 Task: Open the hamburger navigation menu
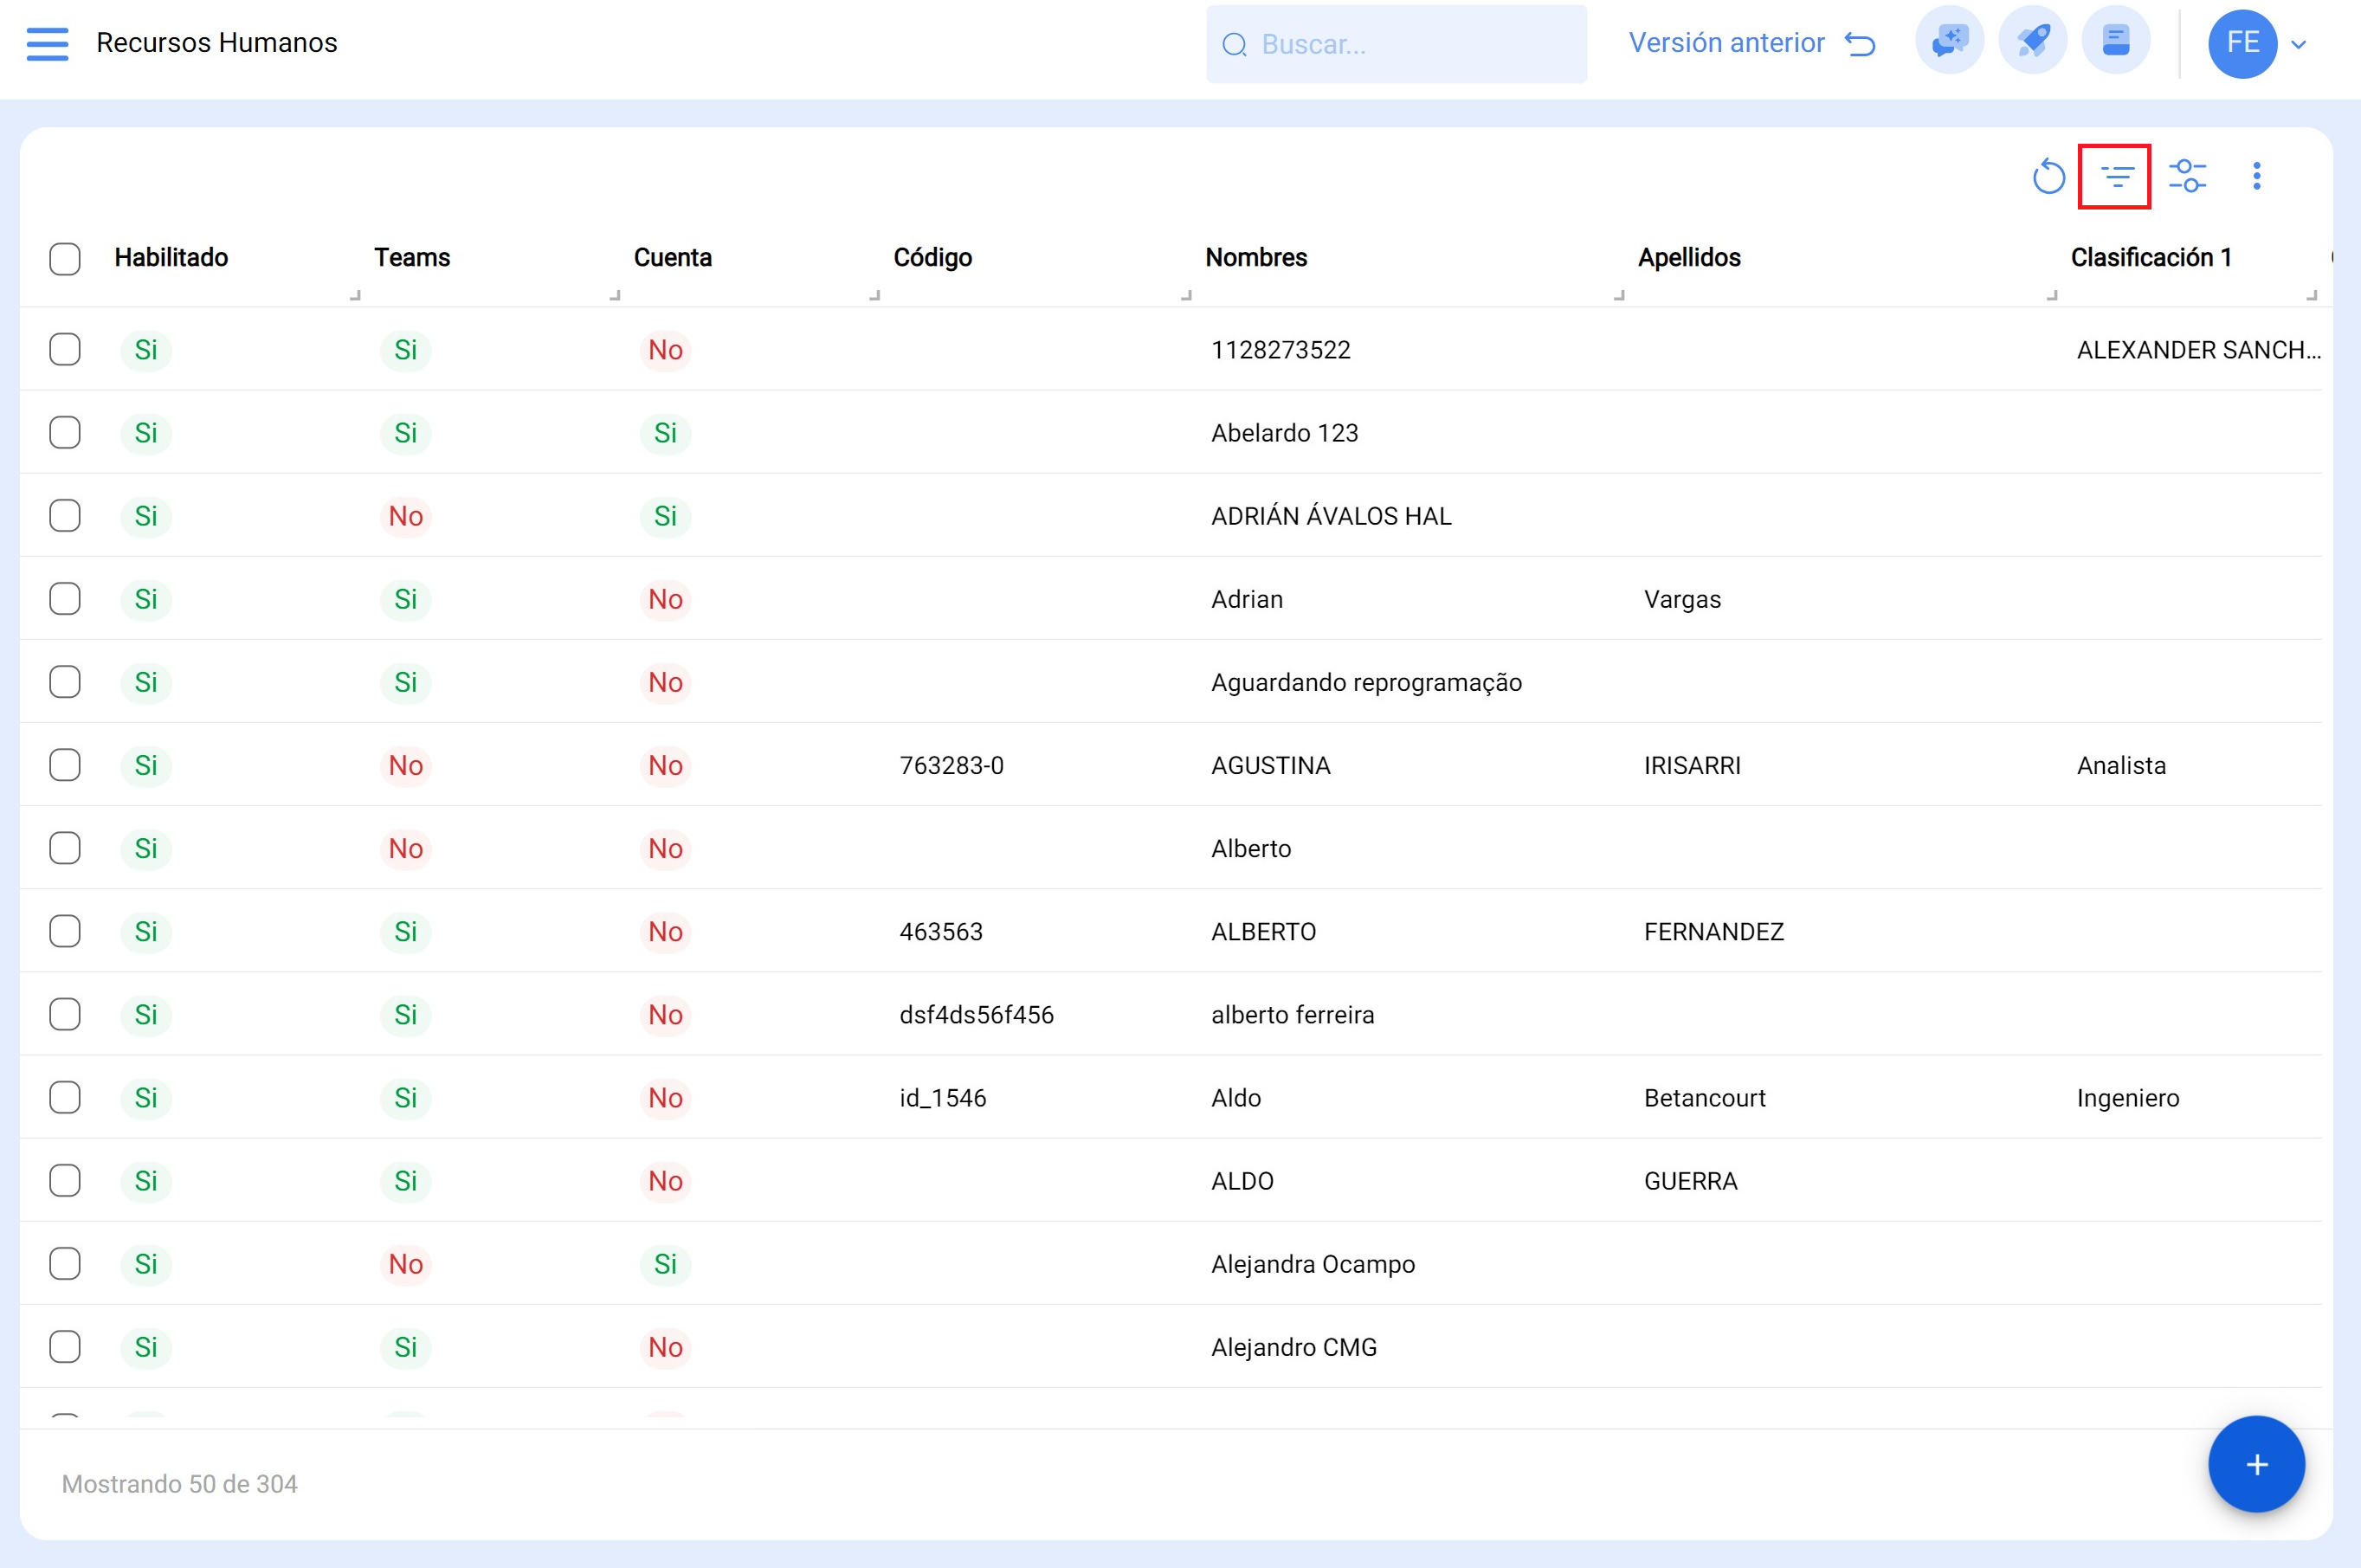pos(47,43)
